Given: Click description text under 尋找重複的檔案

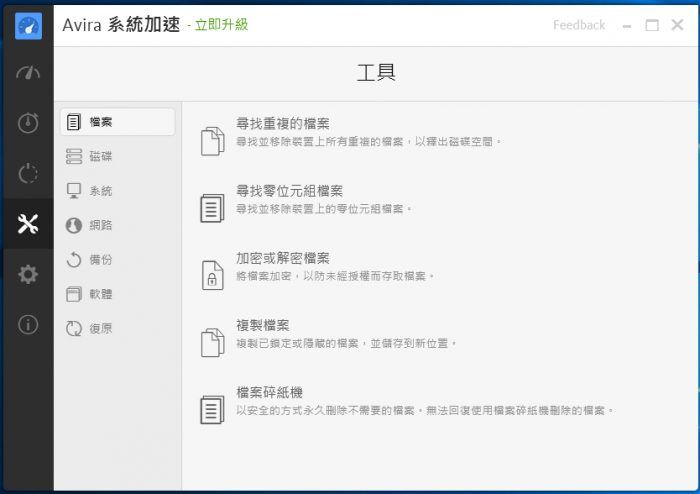Looking at the screenshot, I should point(369,142).
